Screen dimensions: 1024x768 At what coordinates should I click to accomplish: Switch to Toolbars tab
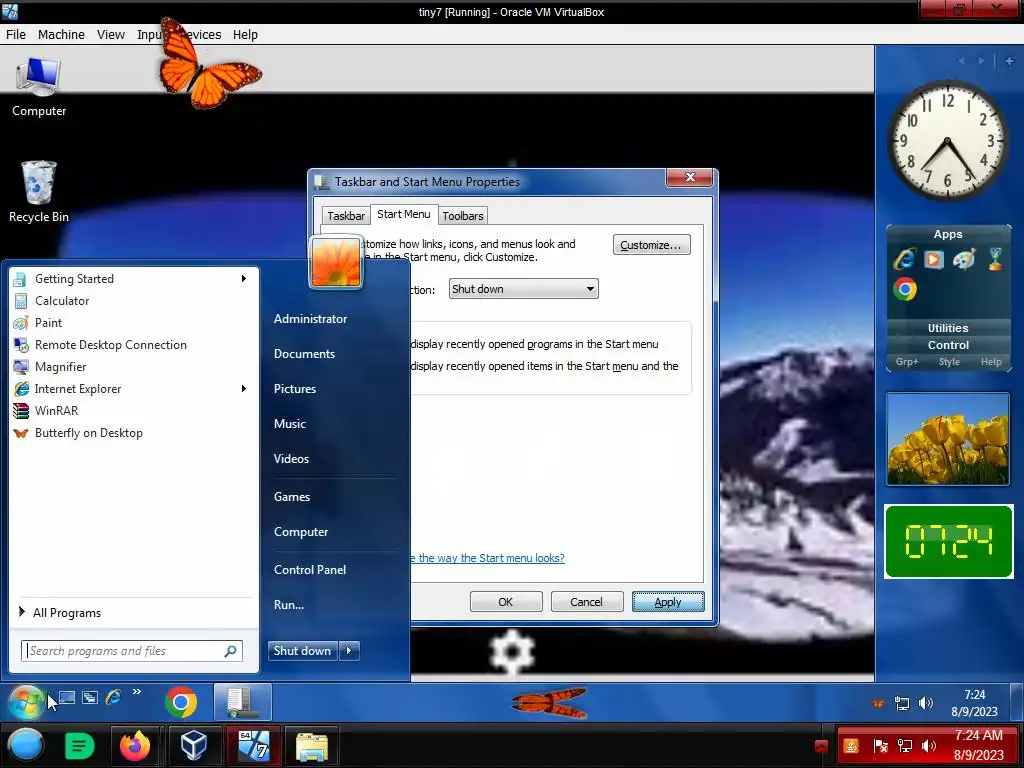click(x=462, y=216)
